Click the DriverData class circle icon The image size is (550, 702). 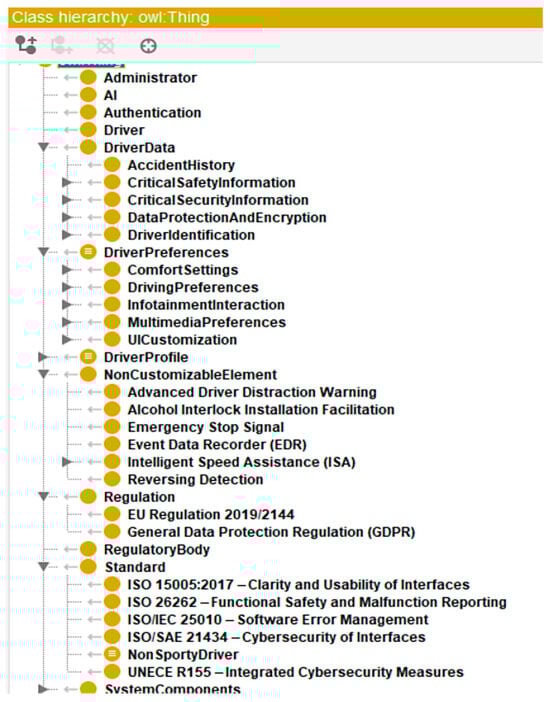(x=88, y=147)
